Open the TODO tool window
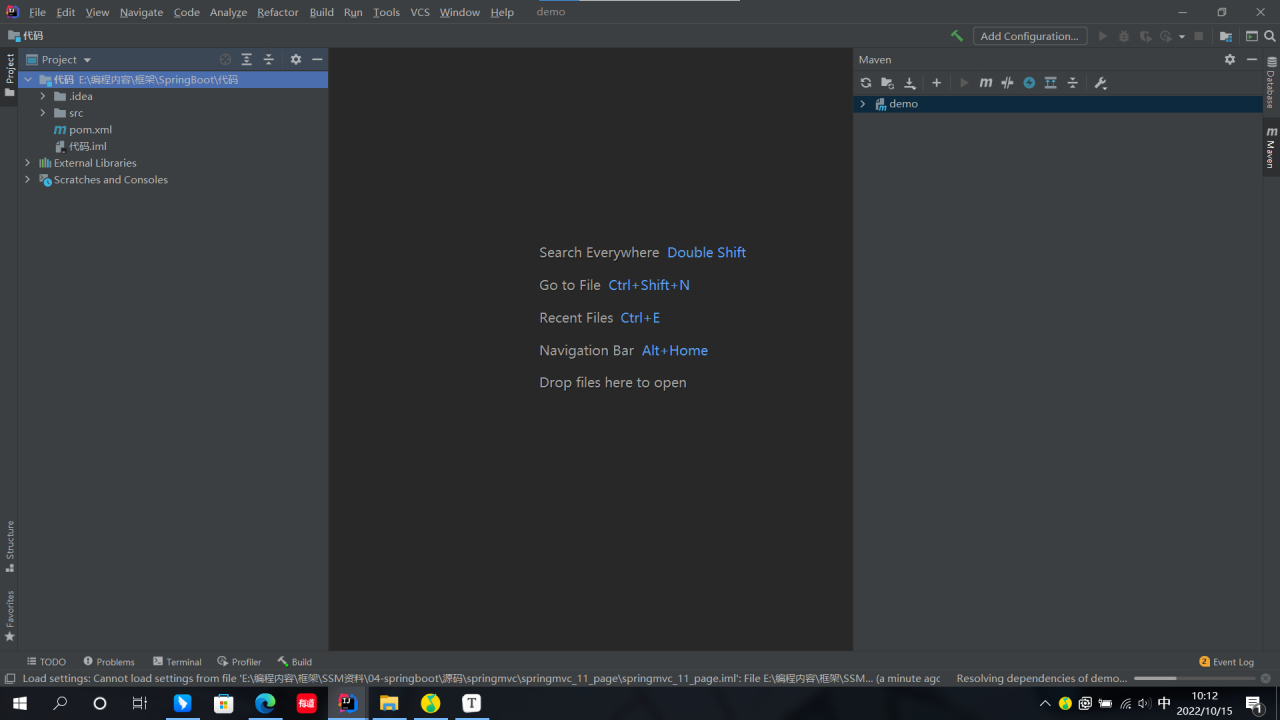The image size is (1280, 720). click(46, 662)
